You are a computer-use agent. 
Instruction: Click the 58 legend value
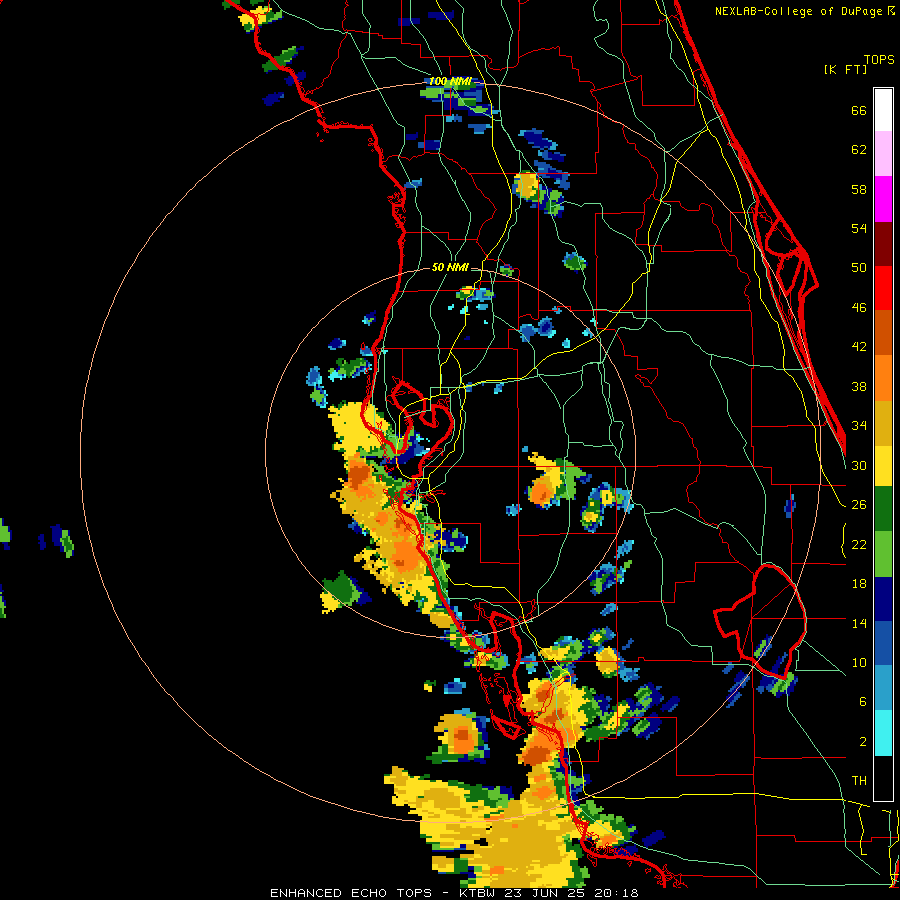point(859,189)
